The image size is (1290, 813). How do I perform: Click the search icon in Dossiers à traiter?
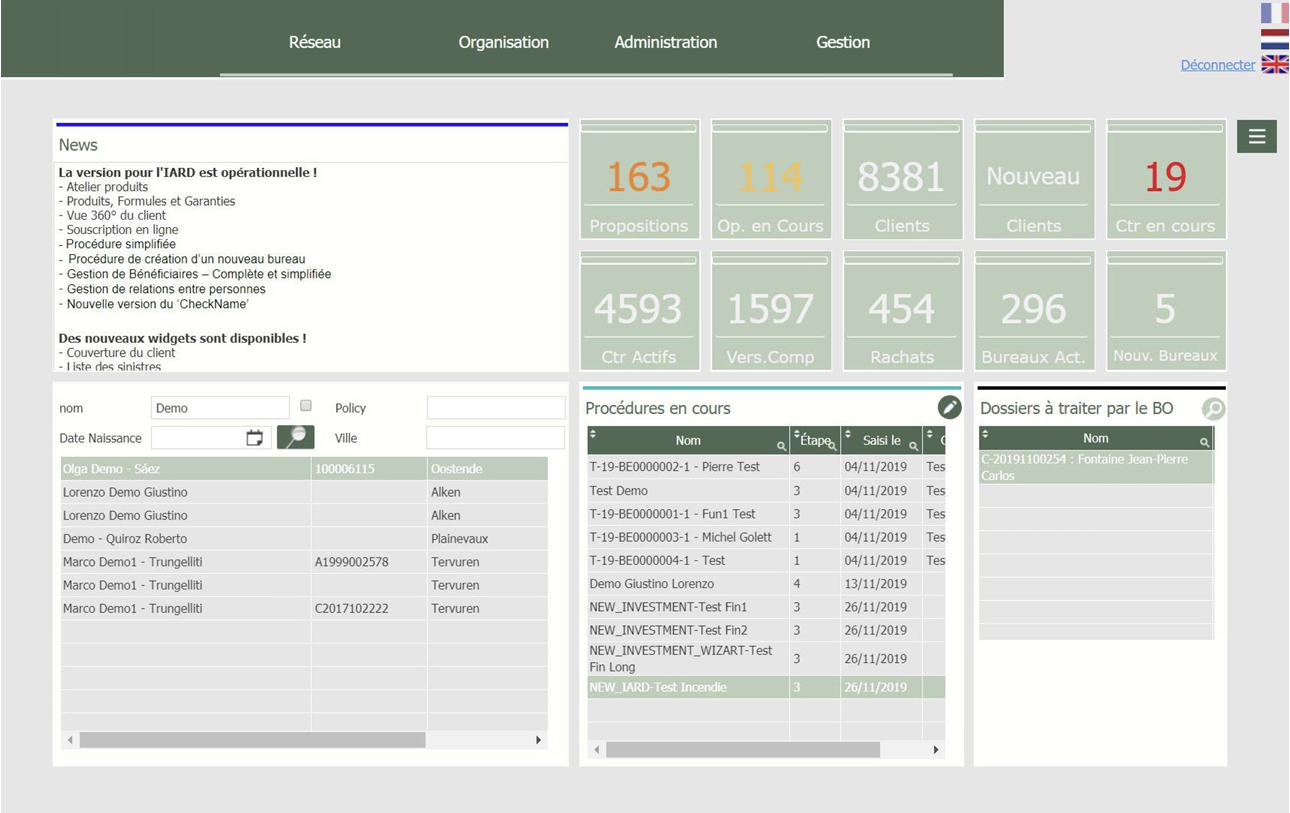point(1212,408)
